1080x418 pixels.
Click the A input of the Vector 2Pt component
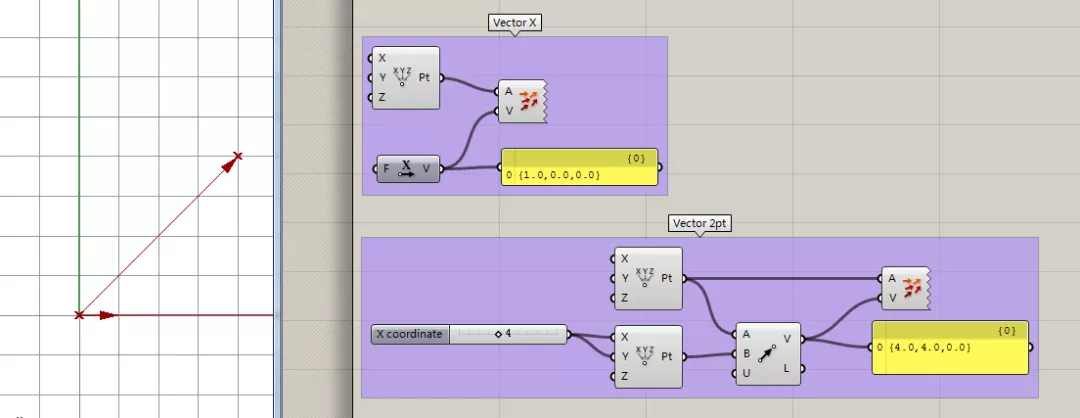coord(747,335)
